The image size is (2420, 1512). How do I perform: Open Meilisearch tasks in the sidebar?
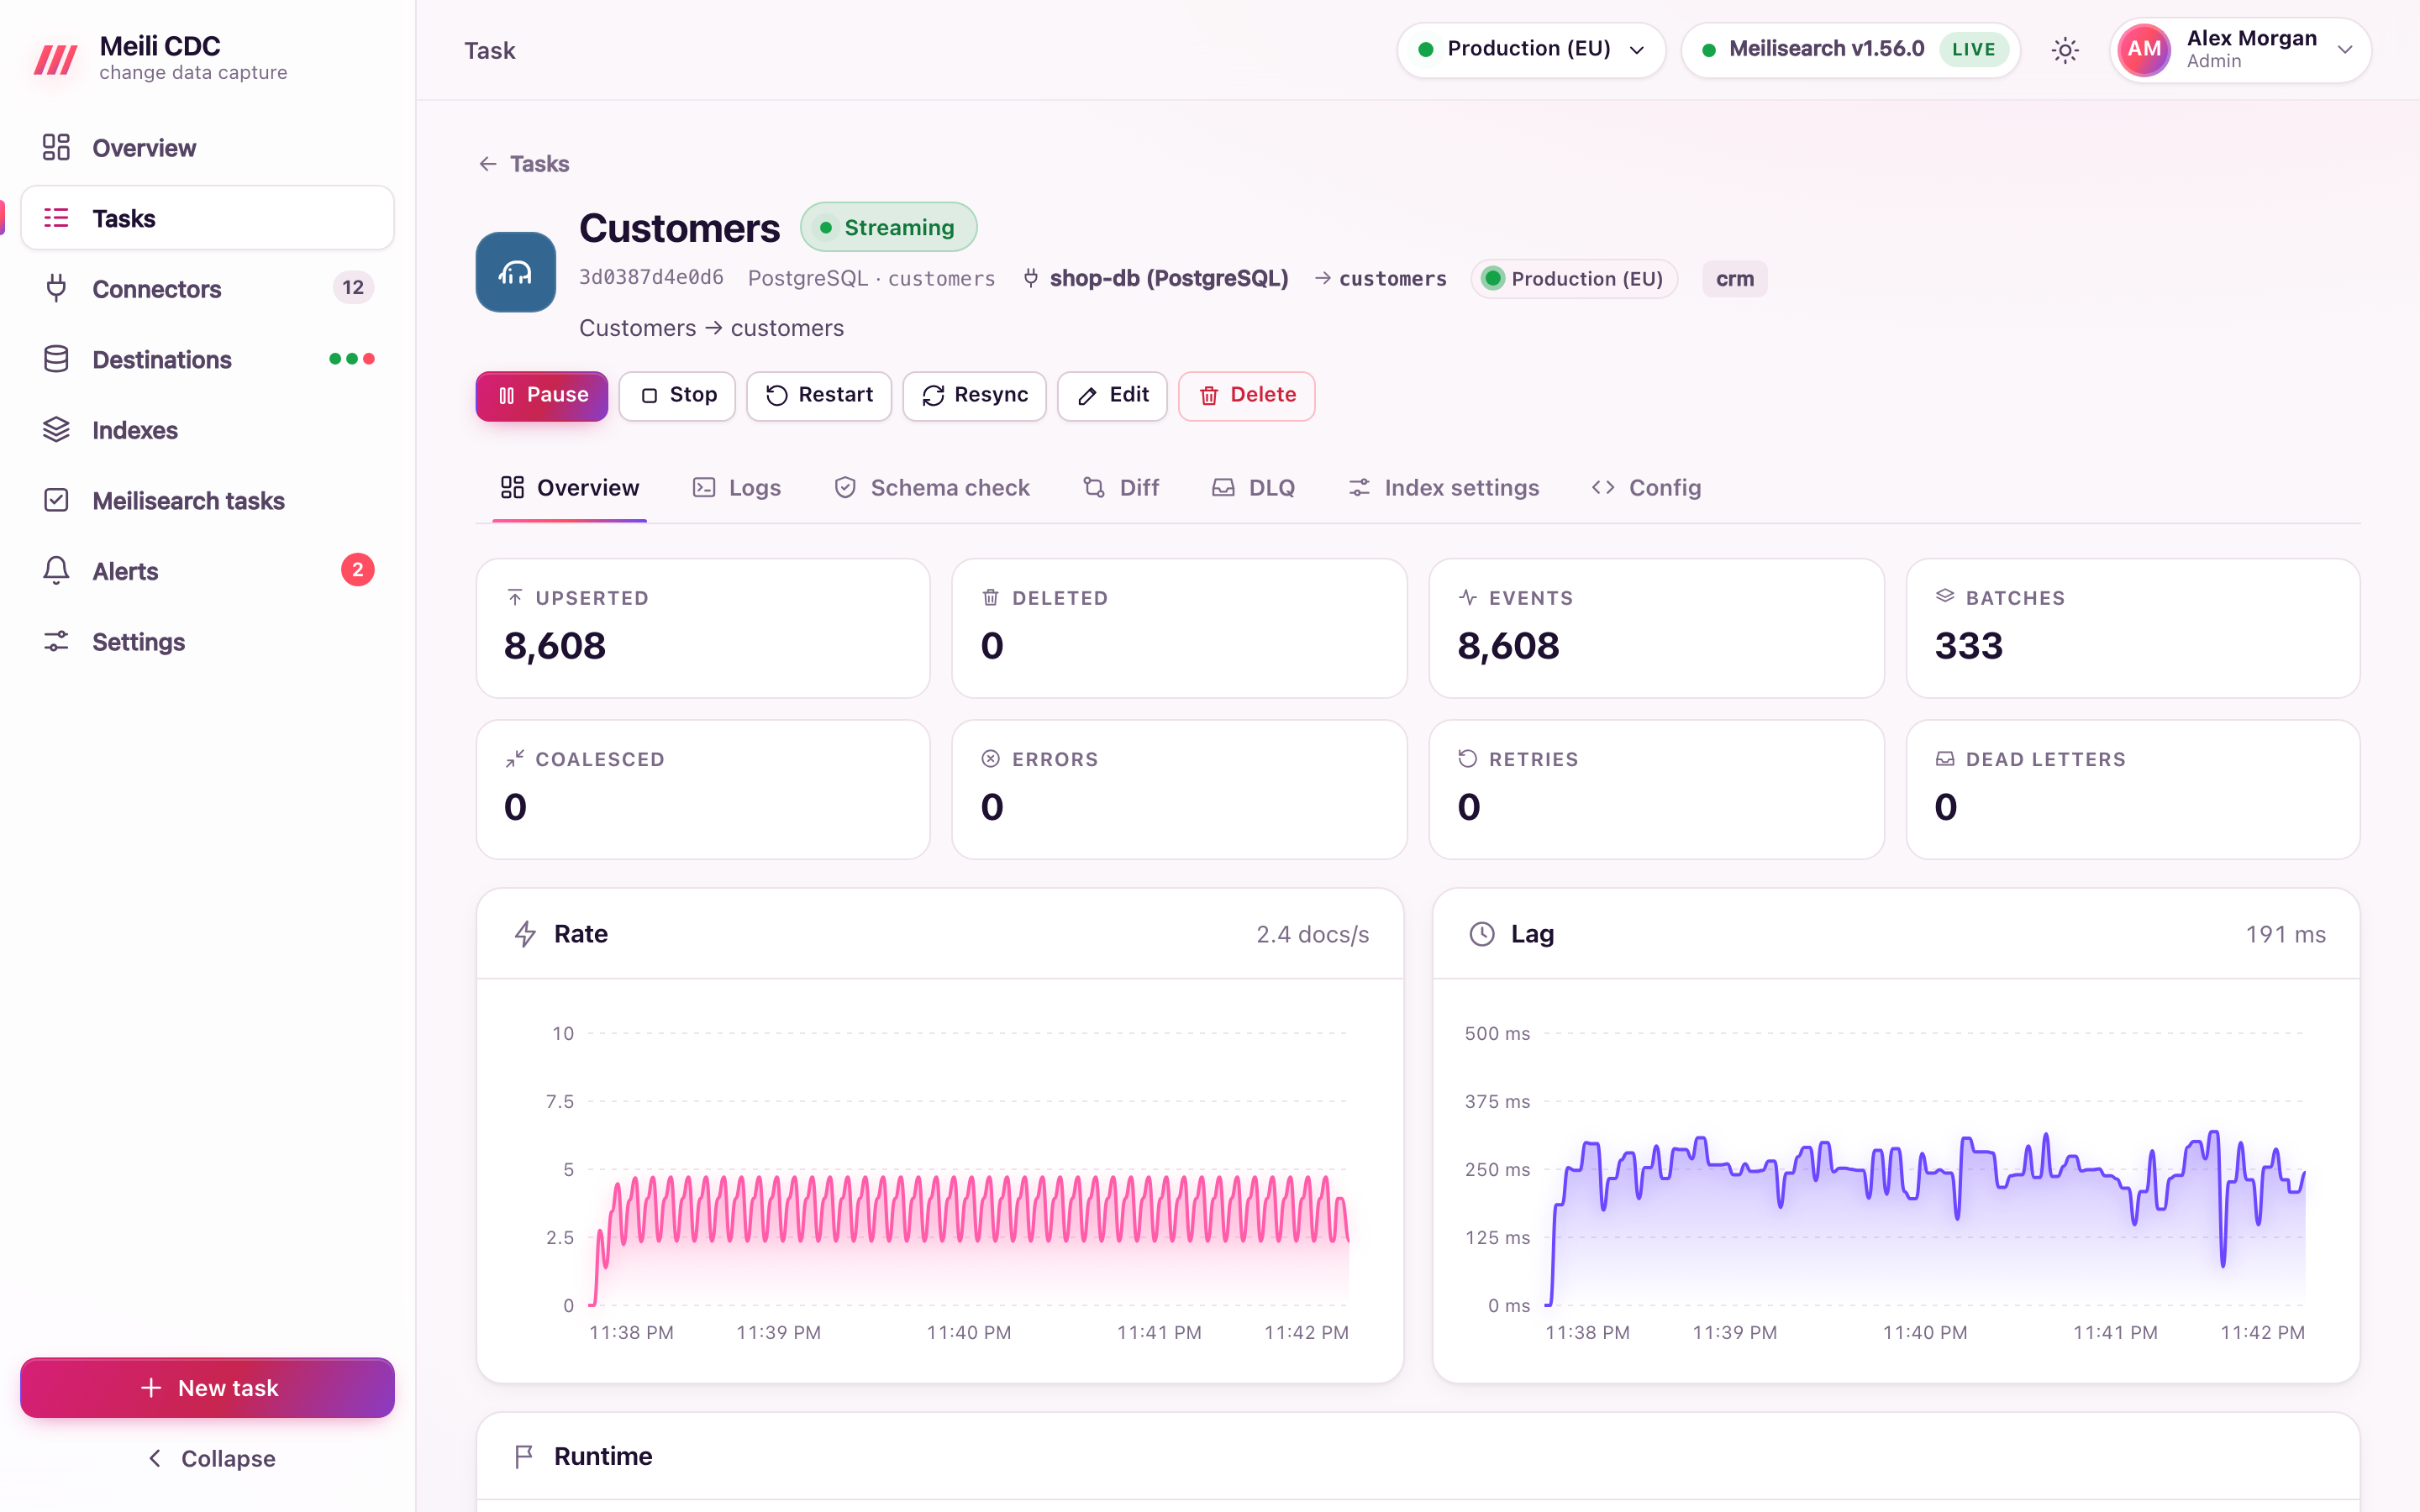(x=207, y=500)
